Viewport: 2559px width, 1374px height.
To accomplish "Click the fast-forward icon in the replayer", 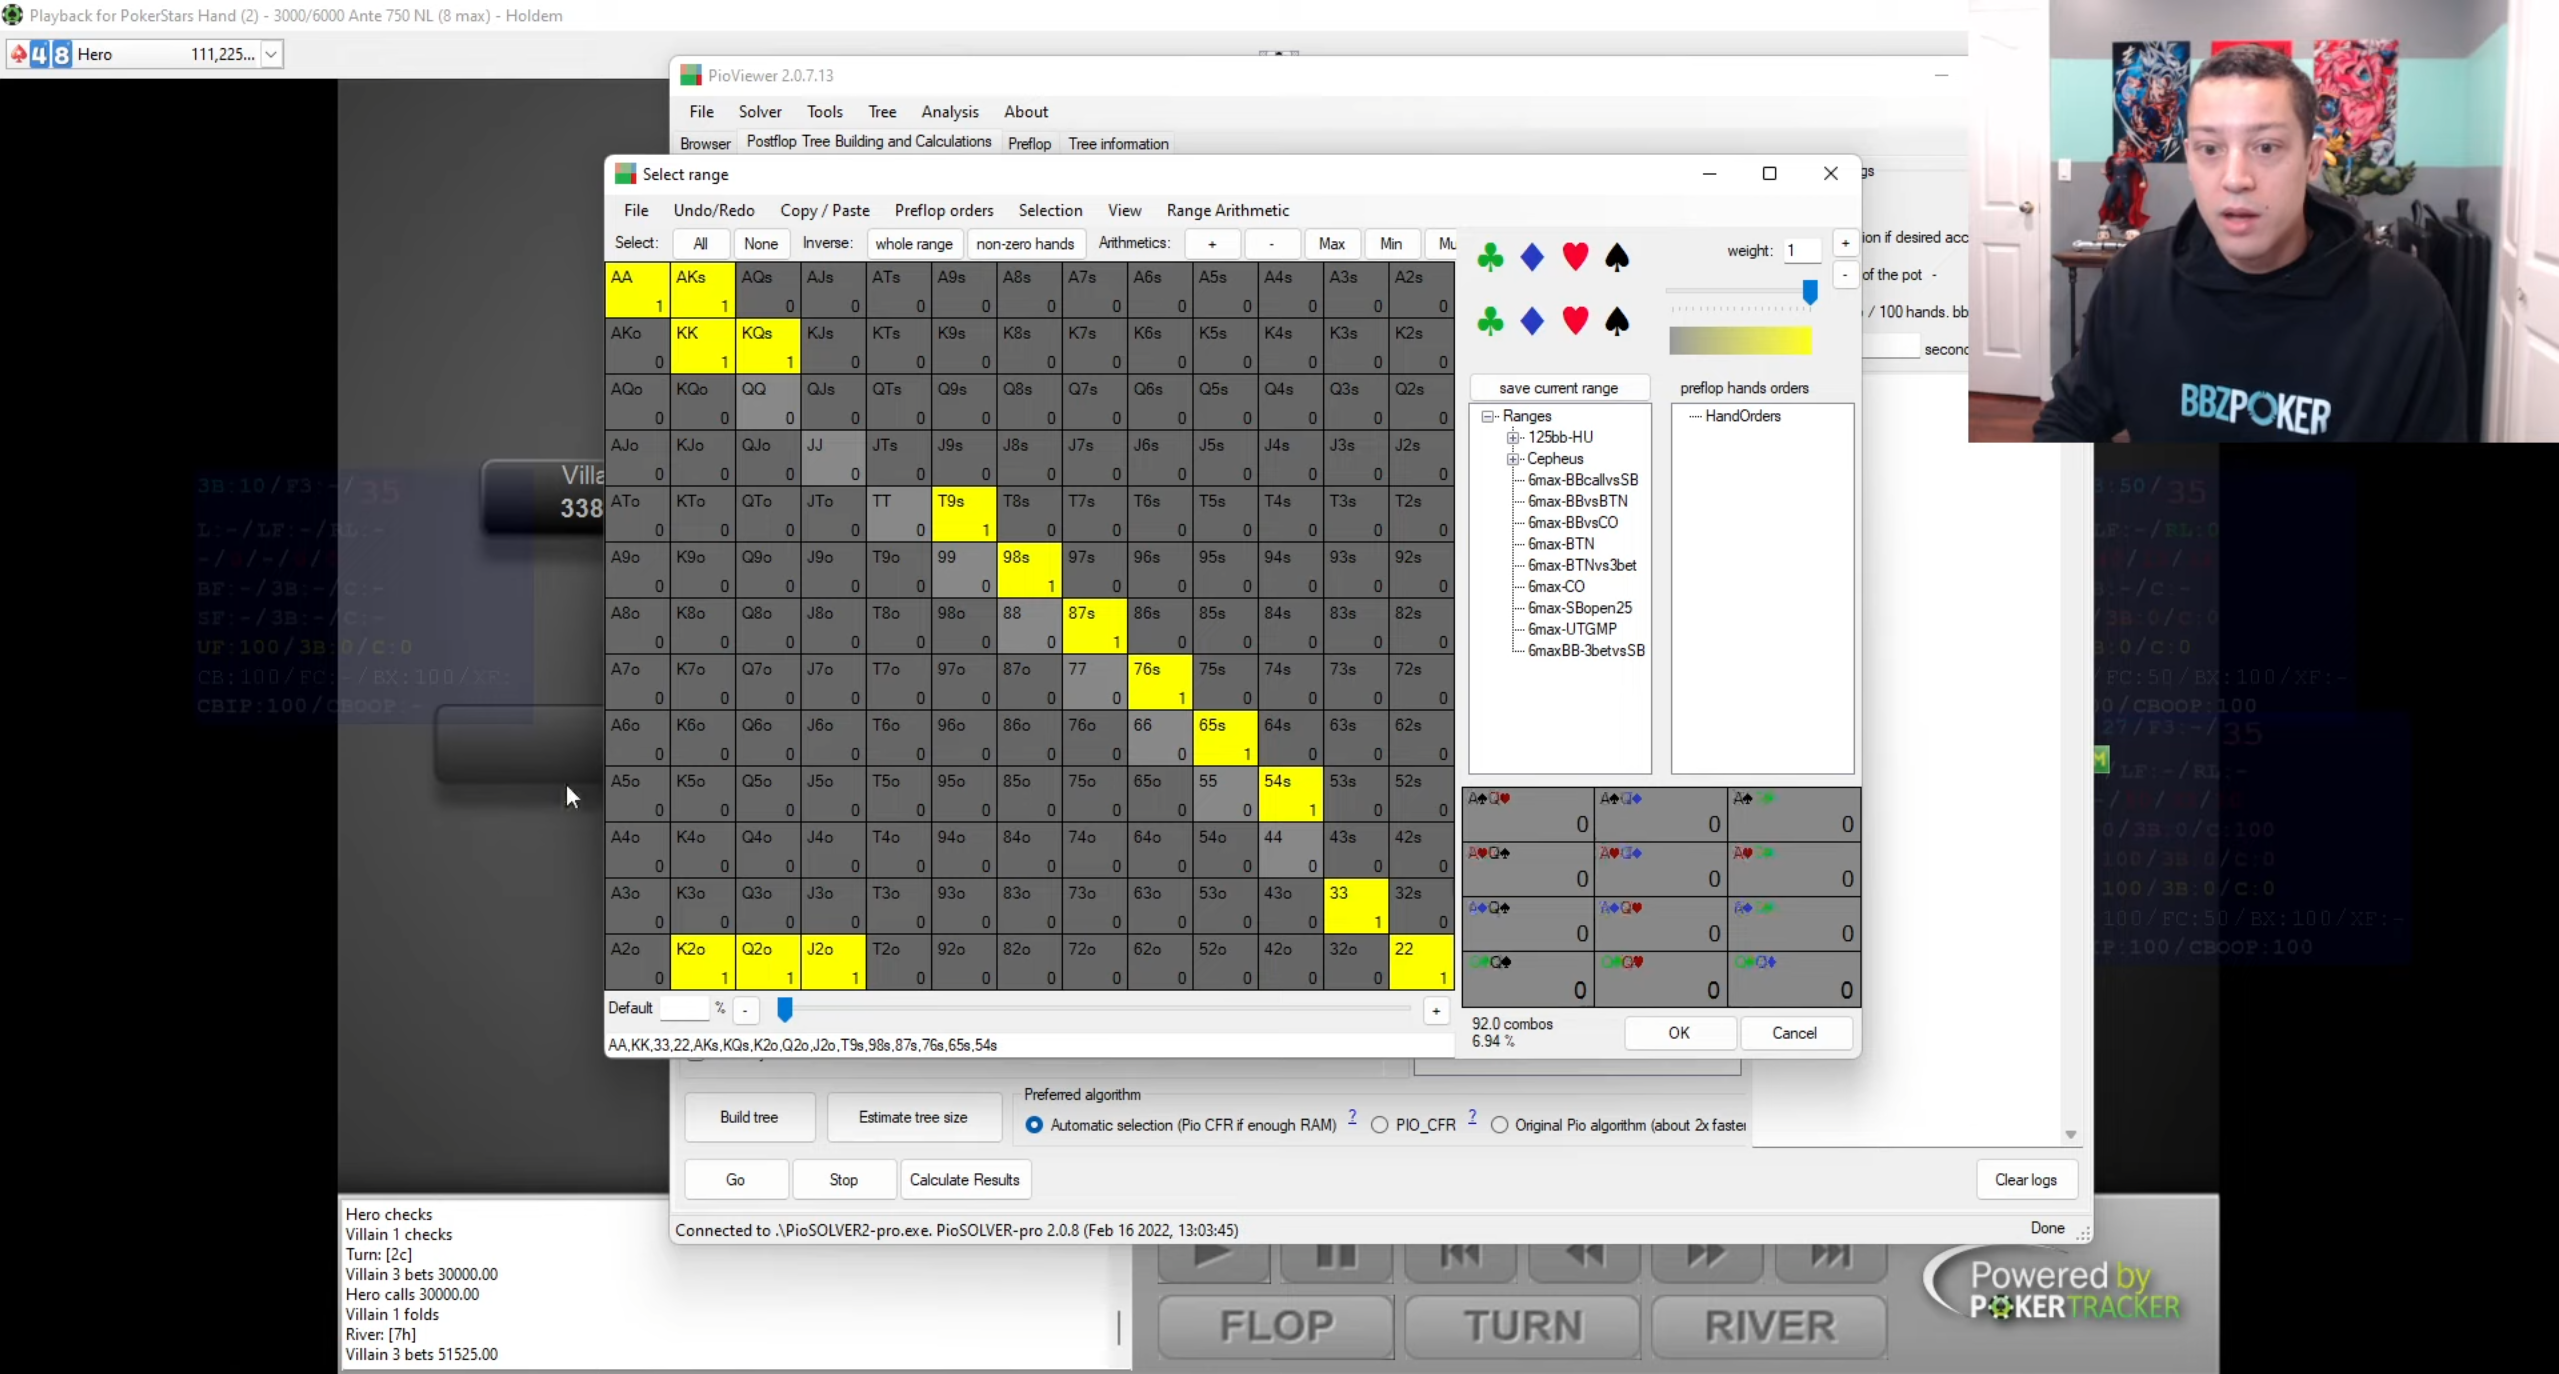I will [x=1707, y=1259].
